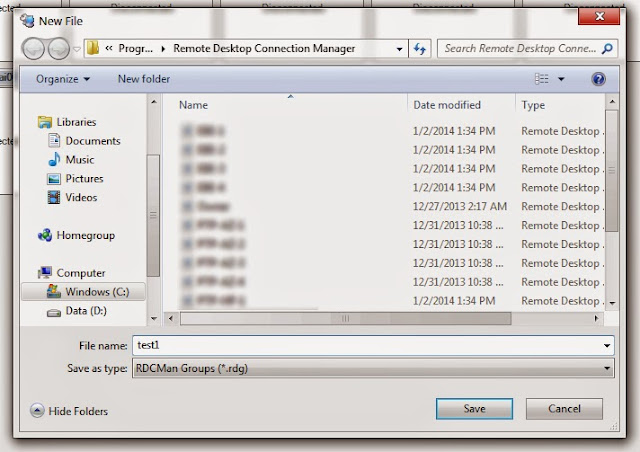
Task: Open Pictures library
Action: coord(84,178)
